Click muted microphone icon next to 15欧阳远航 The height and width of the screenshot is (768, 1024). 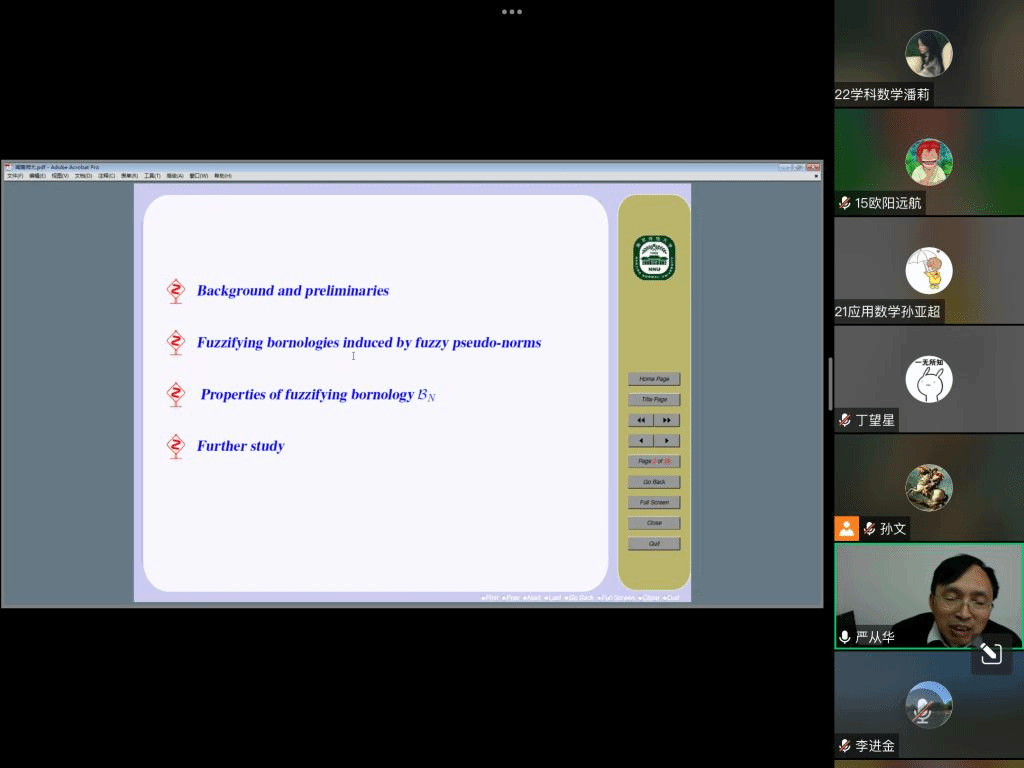click(845, 203)
